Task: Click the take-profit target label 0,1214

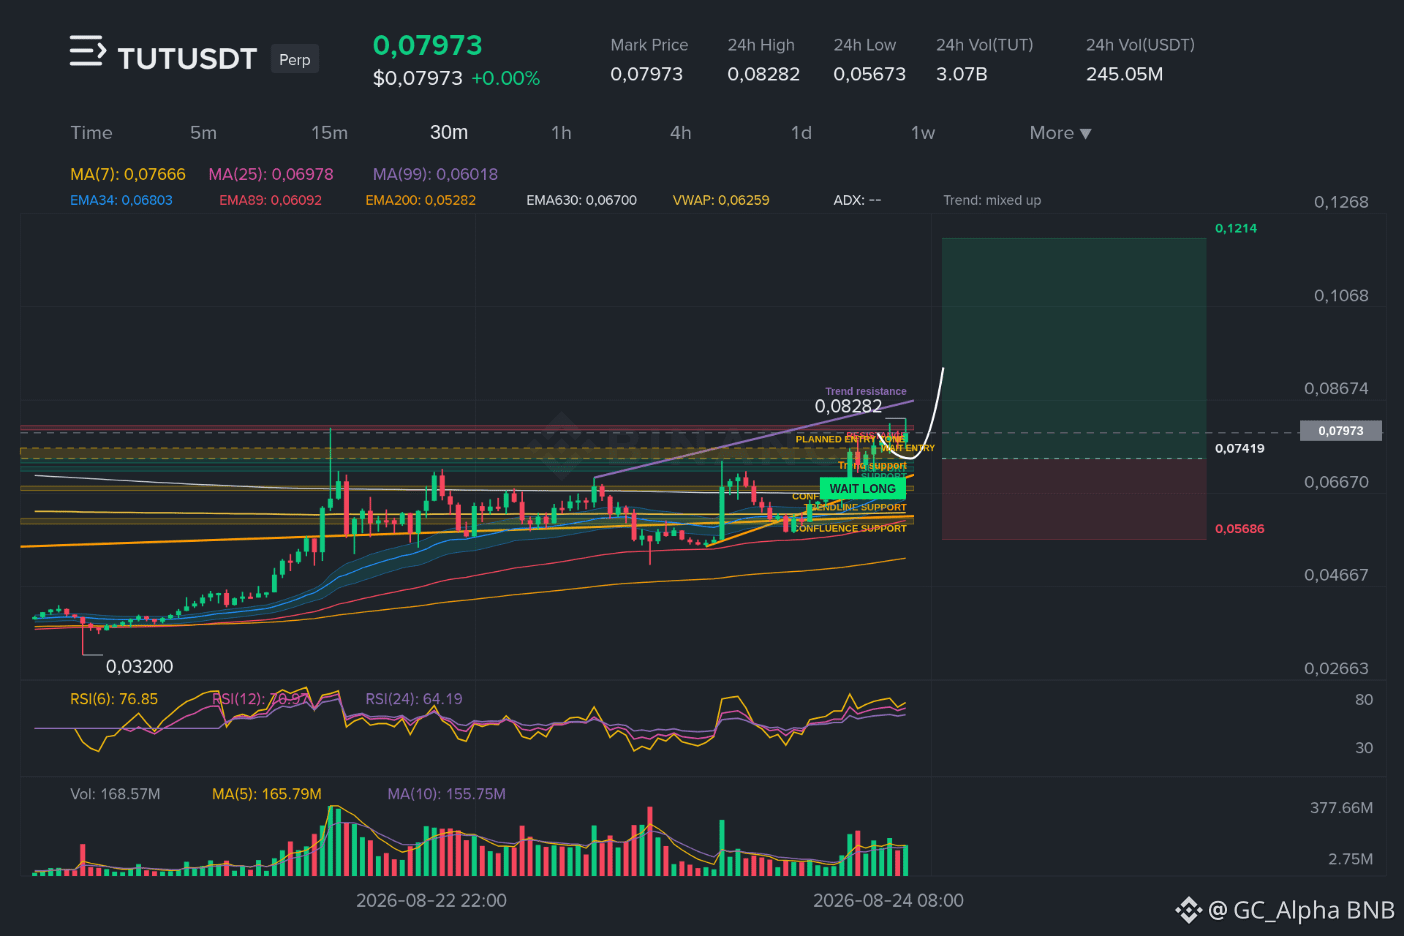Action: tap(1236, 228)
